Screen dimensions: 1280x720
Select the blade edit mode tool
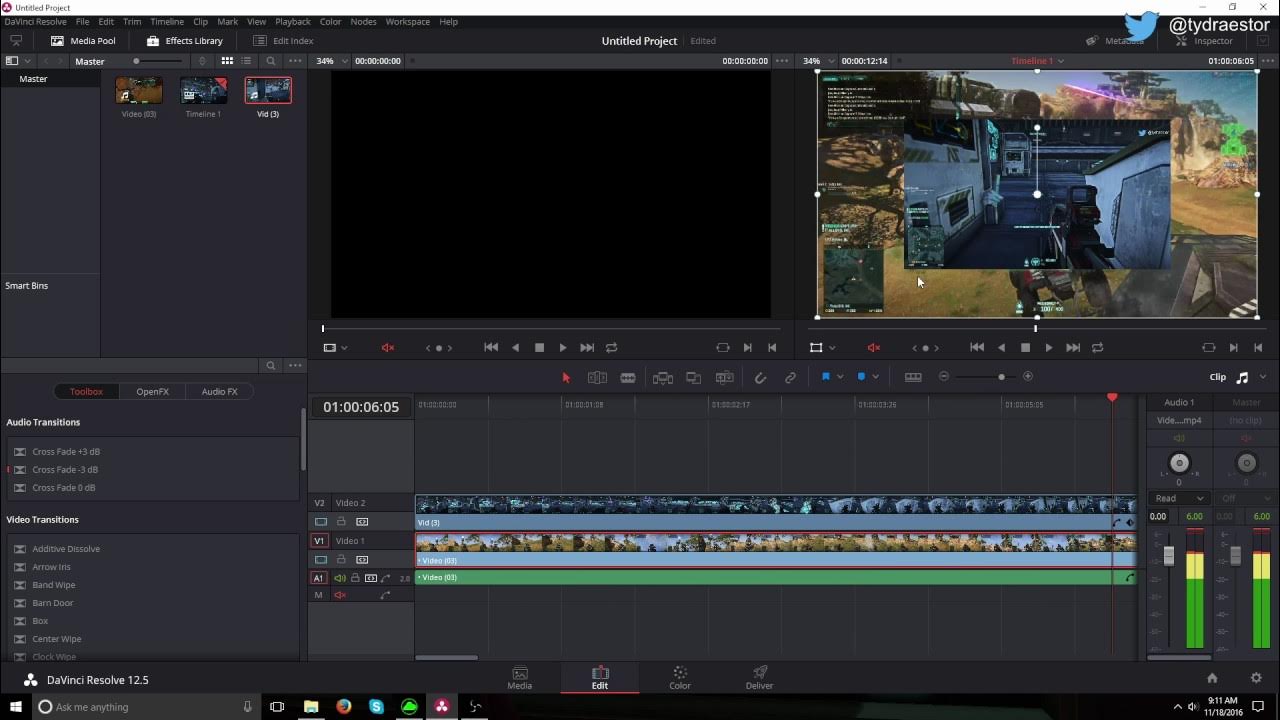pyautogui.click(x=628, y=377)
